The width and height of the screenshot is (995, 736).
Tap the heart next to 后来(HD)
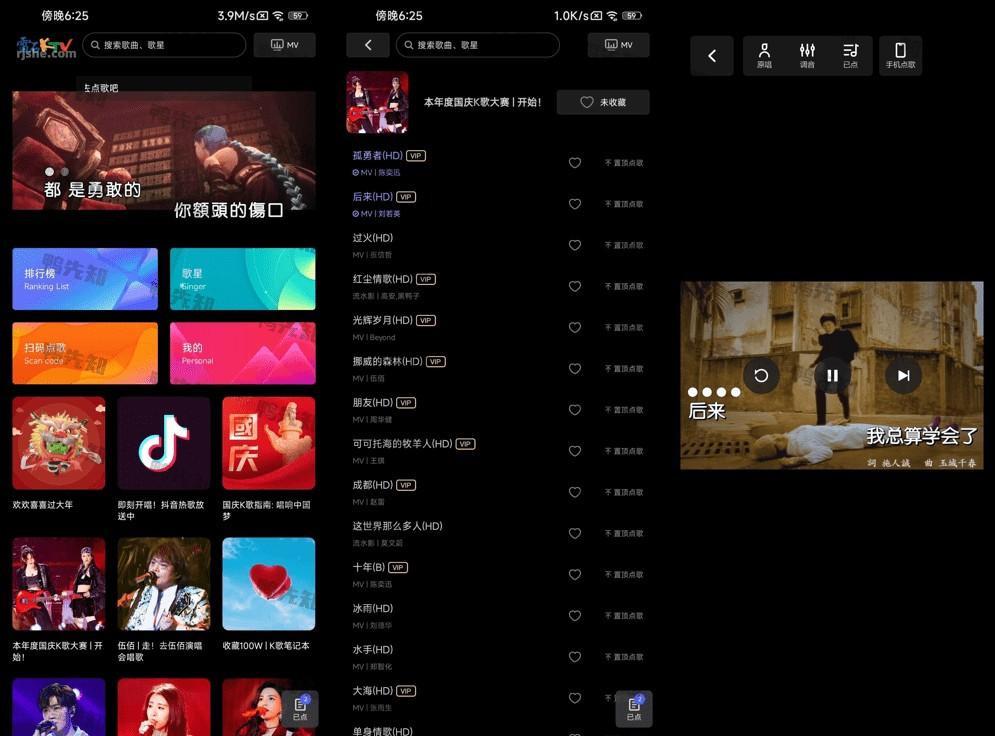(x=575, y=203)
